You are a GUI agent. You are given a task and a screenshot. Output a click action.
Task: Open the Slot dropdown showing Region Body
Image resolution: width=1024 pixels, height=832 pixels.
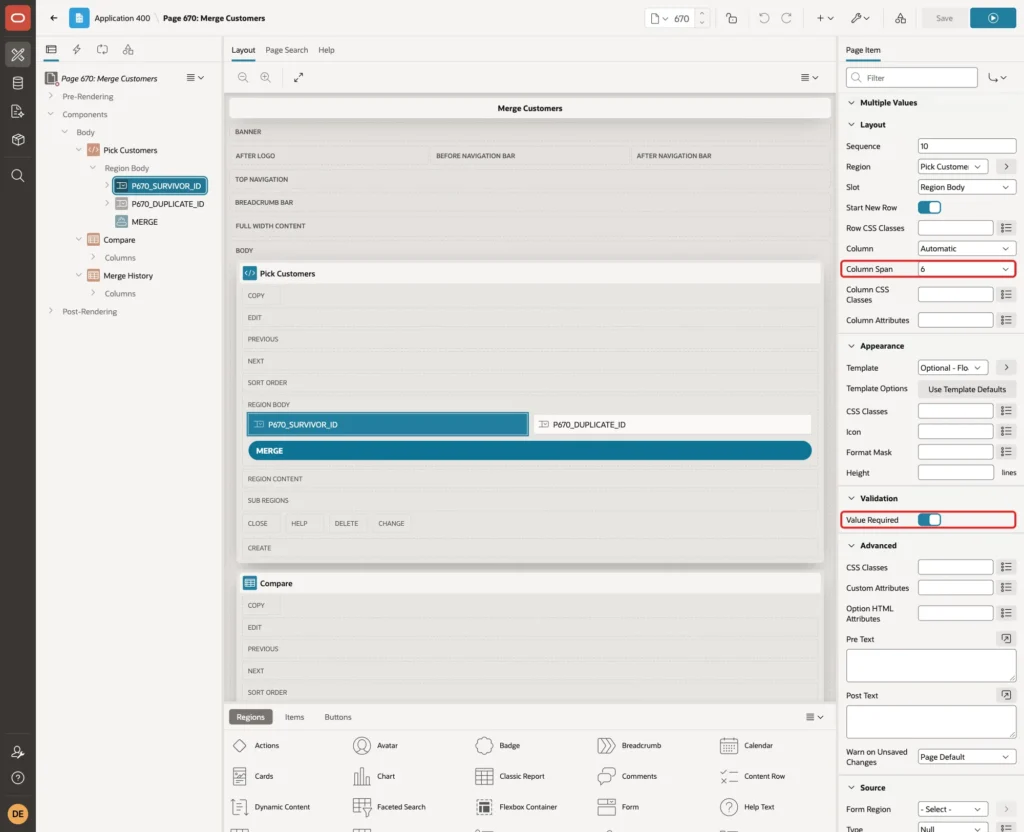[967, 187]
